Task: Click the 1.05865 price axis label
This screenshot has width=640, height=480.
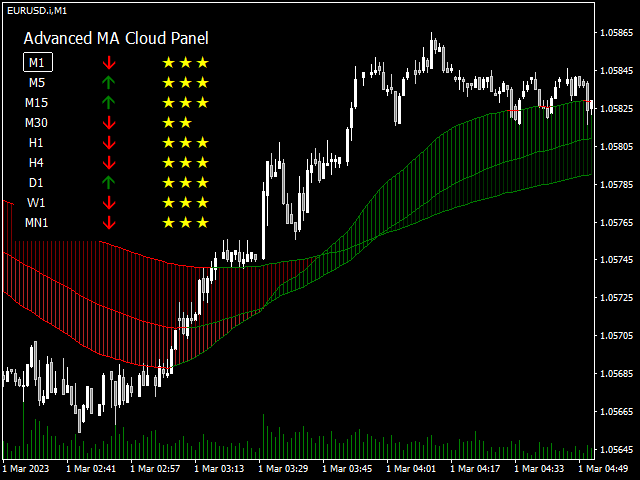Action: 616,33
